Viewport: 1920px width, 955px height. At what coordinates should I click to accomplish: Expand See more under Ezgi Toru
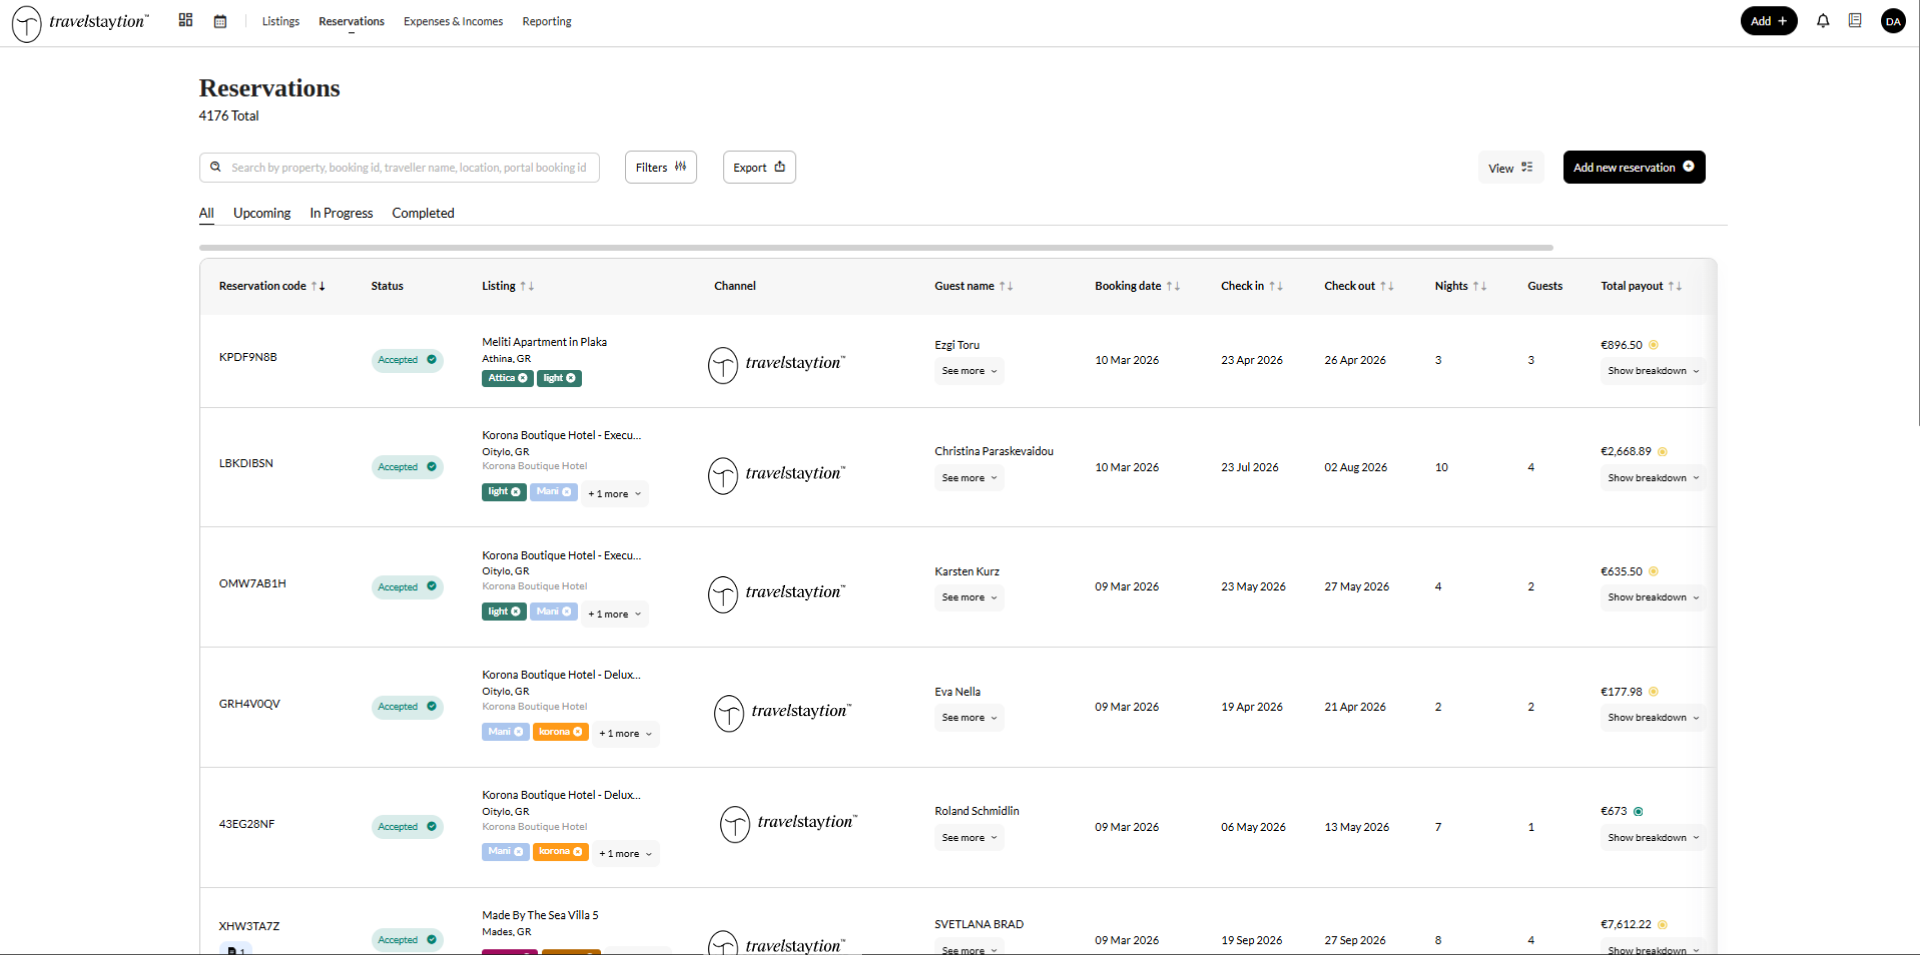(969, 371)
